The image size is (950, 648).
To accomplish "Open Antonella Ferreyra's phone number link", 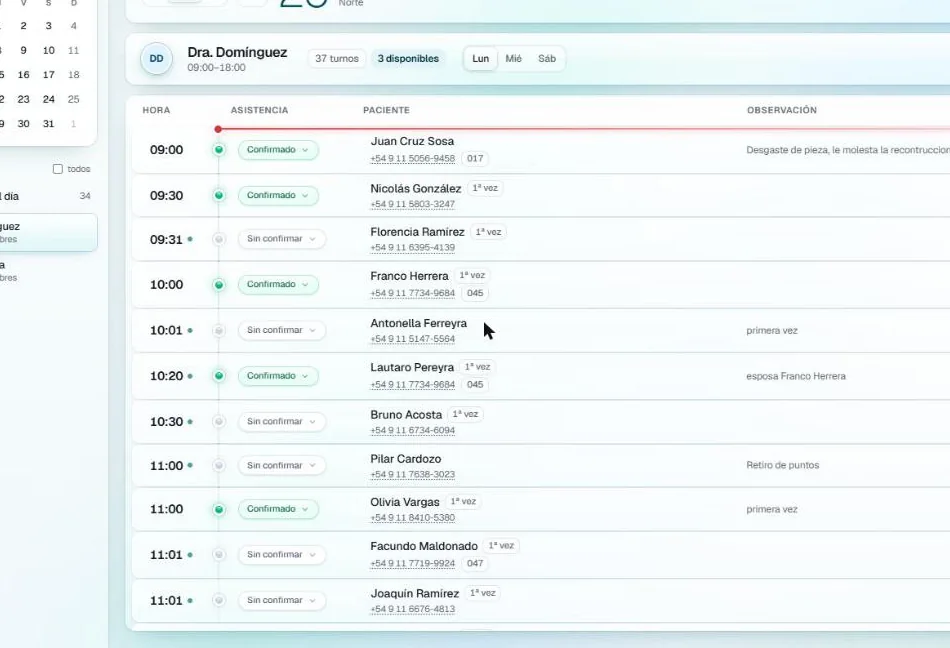I will pyautogui.click(x=413, y=339).
